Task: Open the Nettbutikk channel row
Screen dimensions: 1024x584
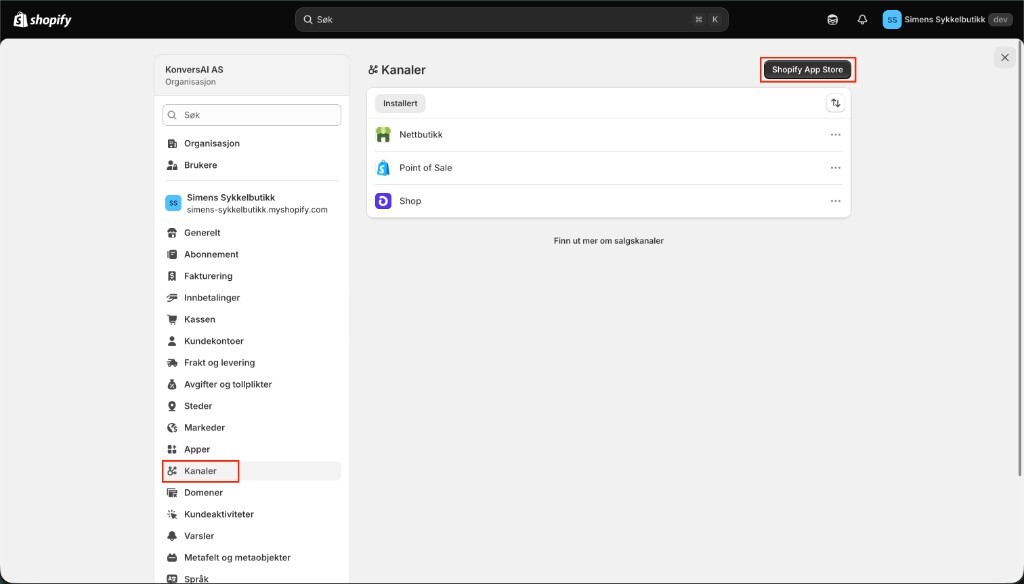Action: 609,135
